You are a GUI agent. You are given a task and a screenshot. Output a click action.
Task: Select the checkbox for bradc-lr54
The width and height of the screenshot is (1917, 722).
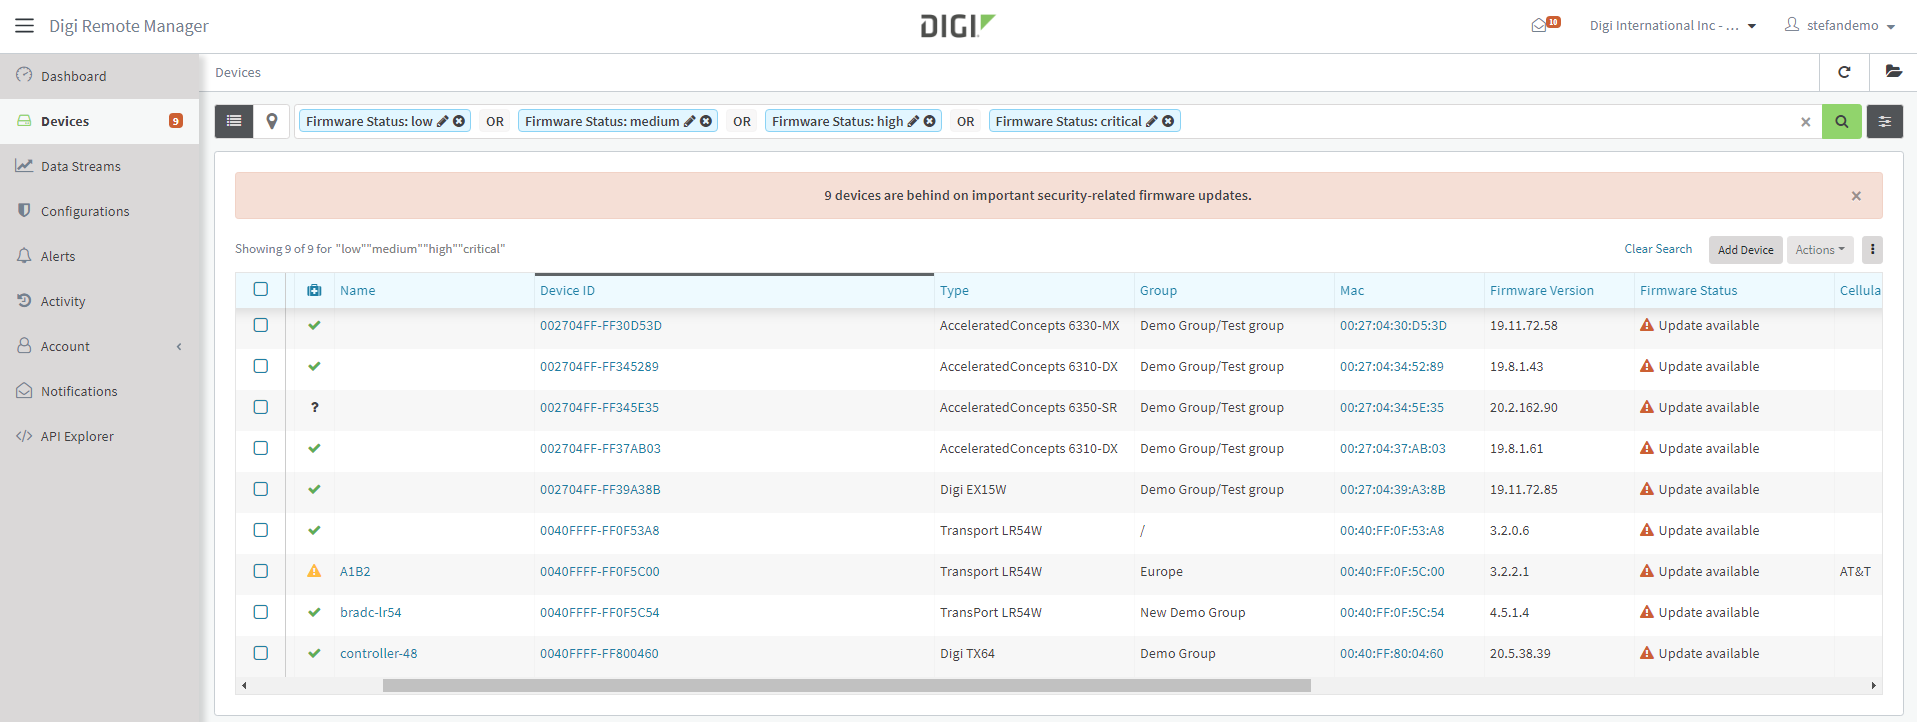tap(261, 612)
